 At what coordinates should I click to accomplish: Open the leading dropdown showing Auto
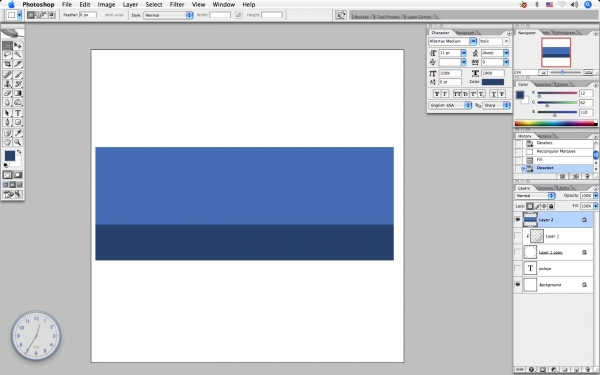click(506, 53)
